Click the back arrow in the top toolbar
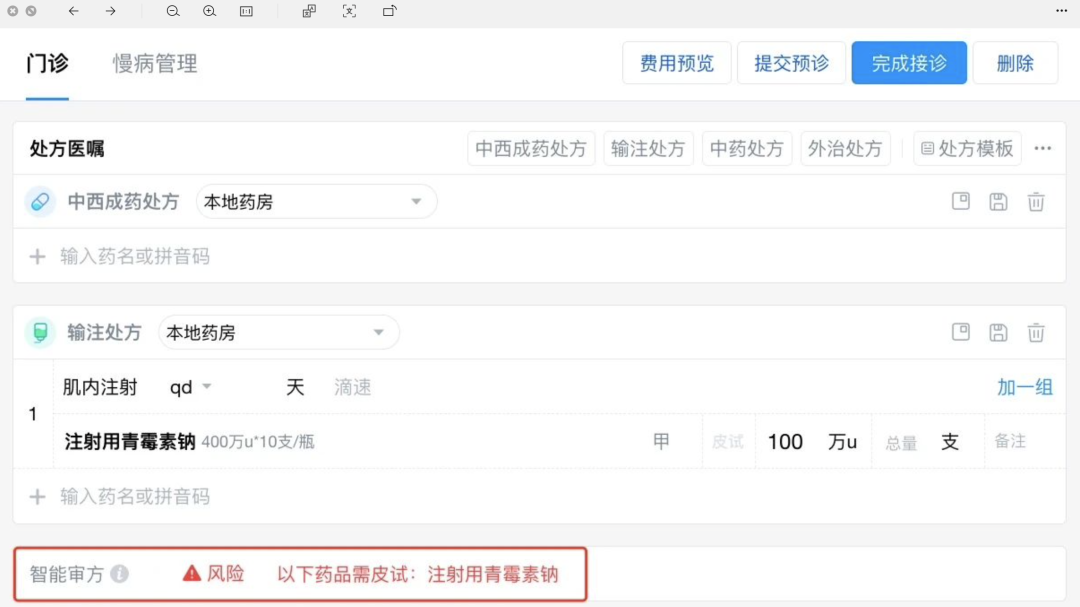Image resolution: width=1080 pixels, height=607 pixels. pos(73,11)
